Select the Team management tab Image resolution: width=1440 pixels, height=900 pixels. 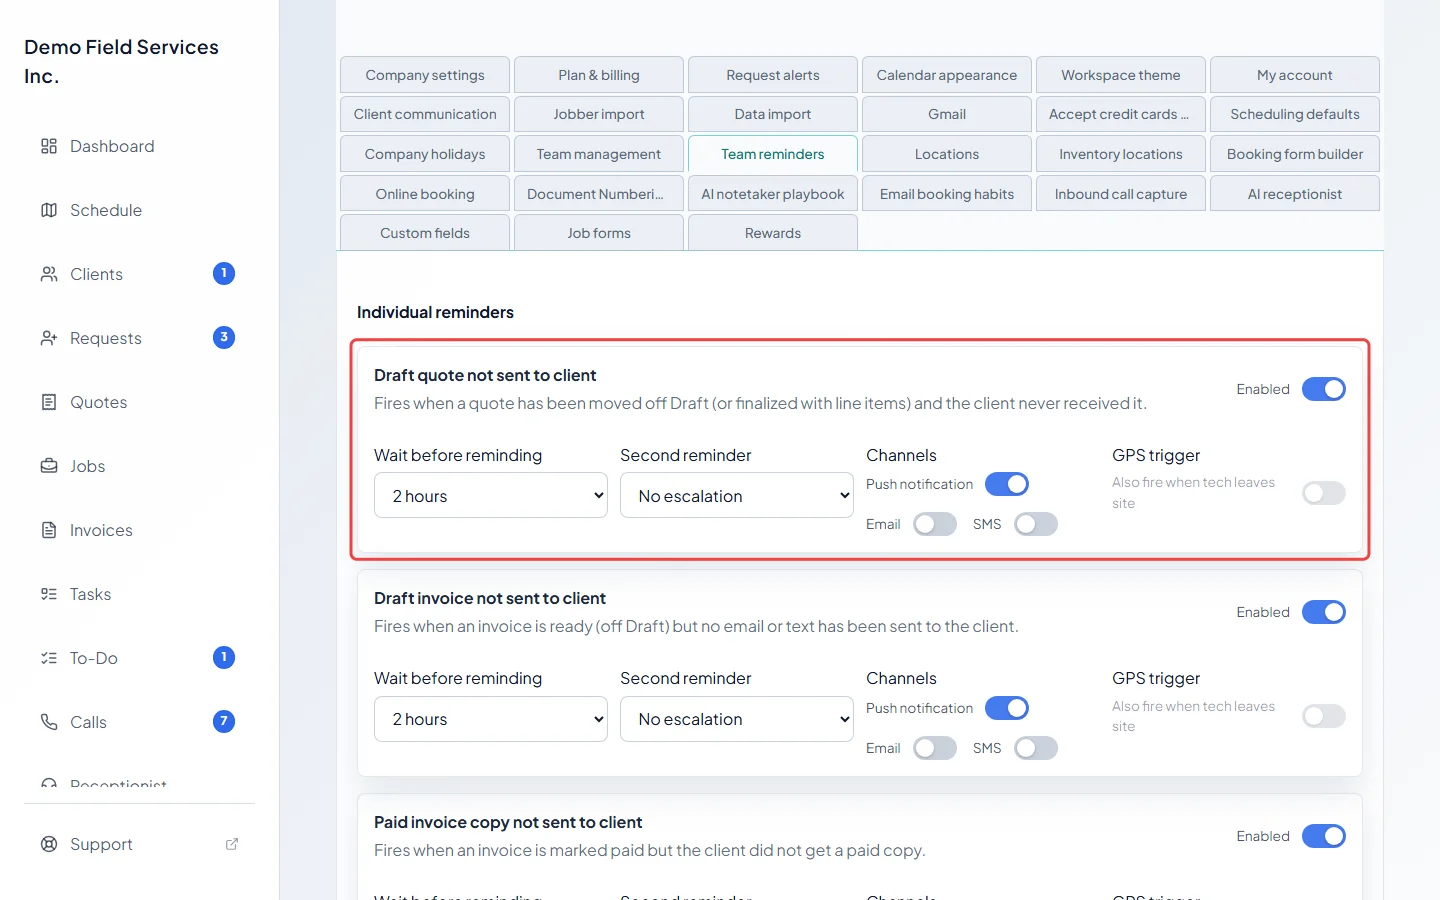tap(599, 154)
